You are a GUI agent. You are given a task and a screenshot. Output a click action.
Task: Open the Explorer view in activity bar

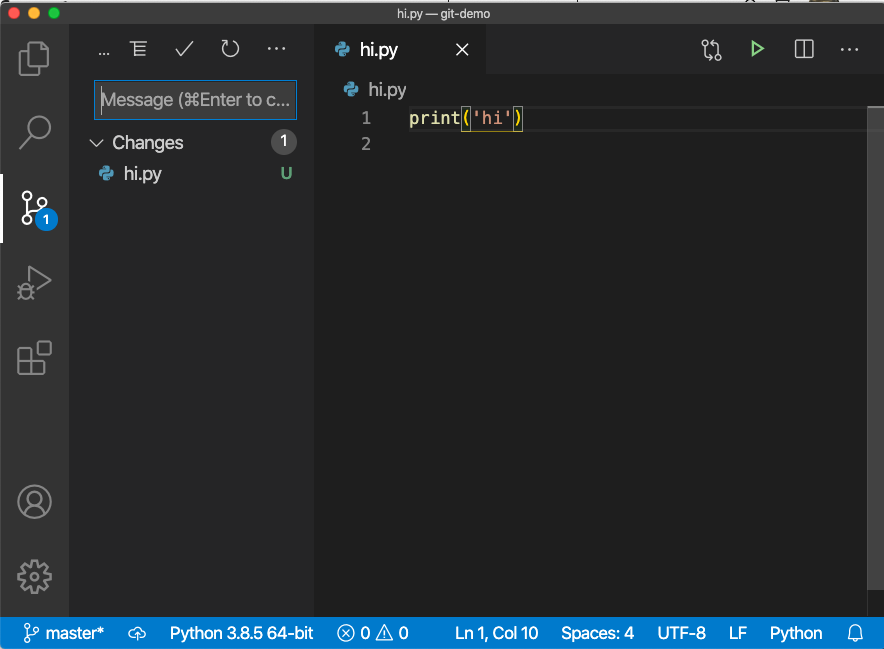click(34, 58)
